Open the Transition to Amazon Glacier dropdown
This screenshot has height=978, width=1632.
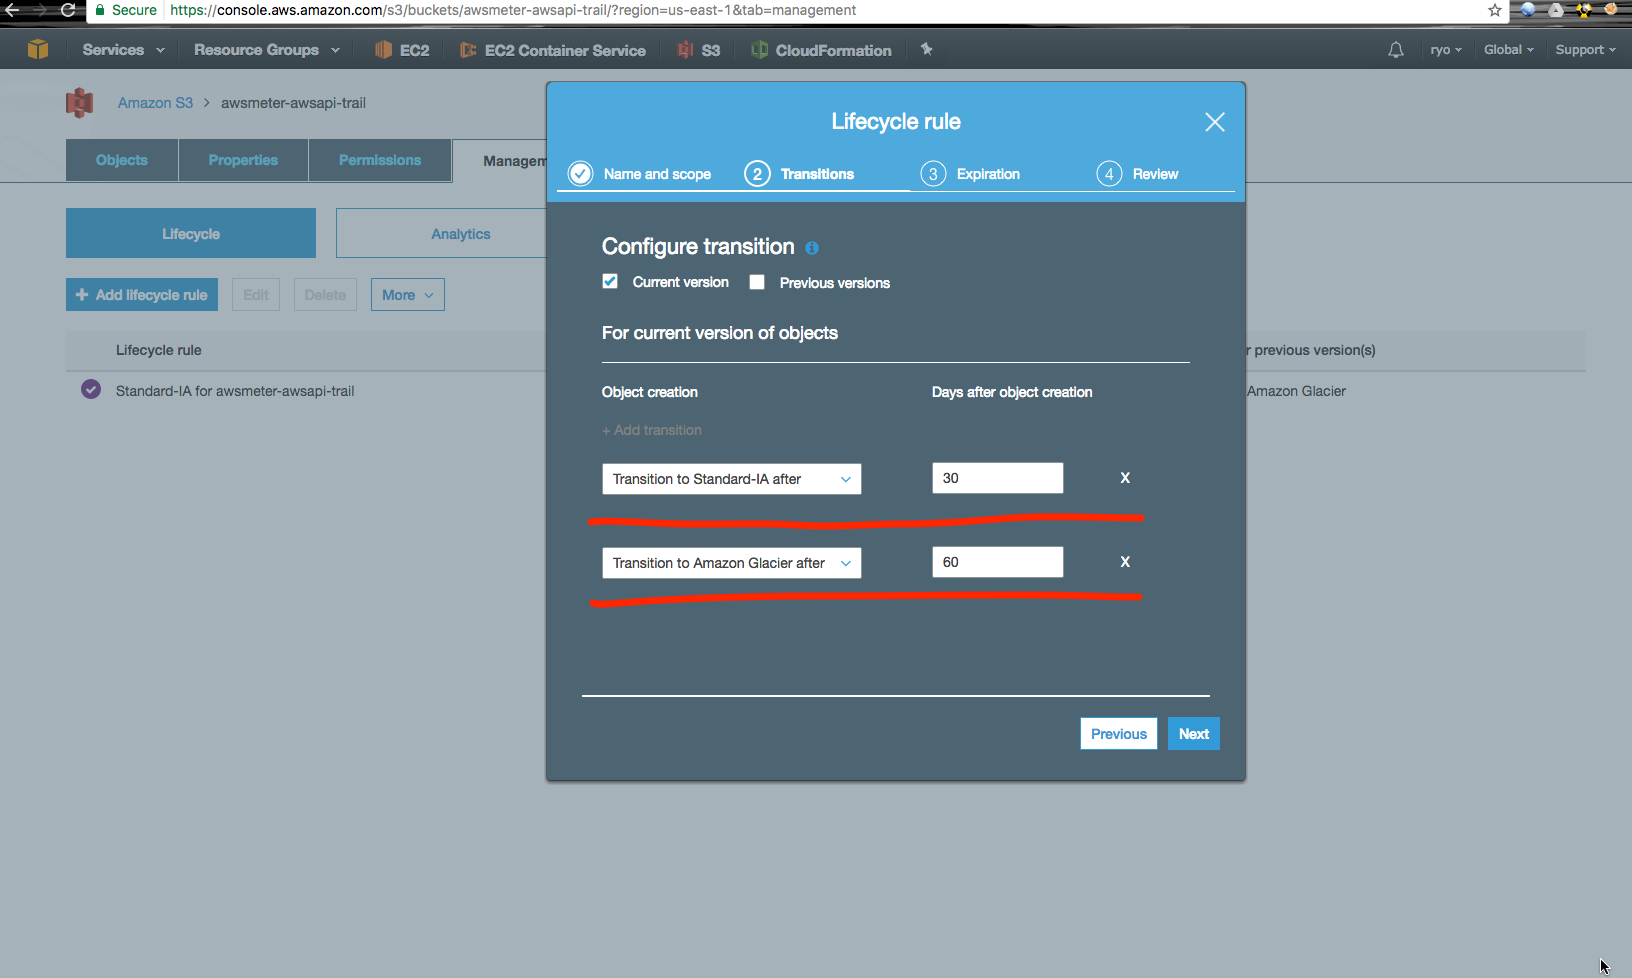pos(731,563)
